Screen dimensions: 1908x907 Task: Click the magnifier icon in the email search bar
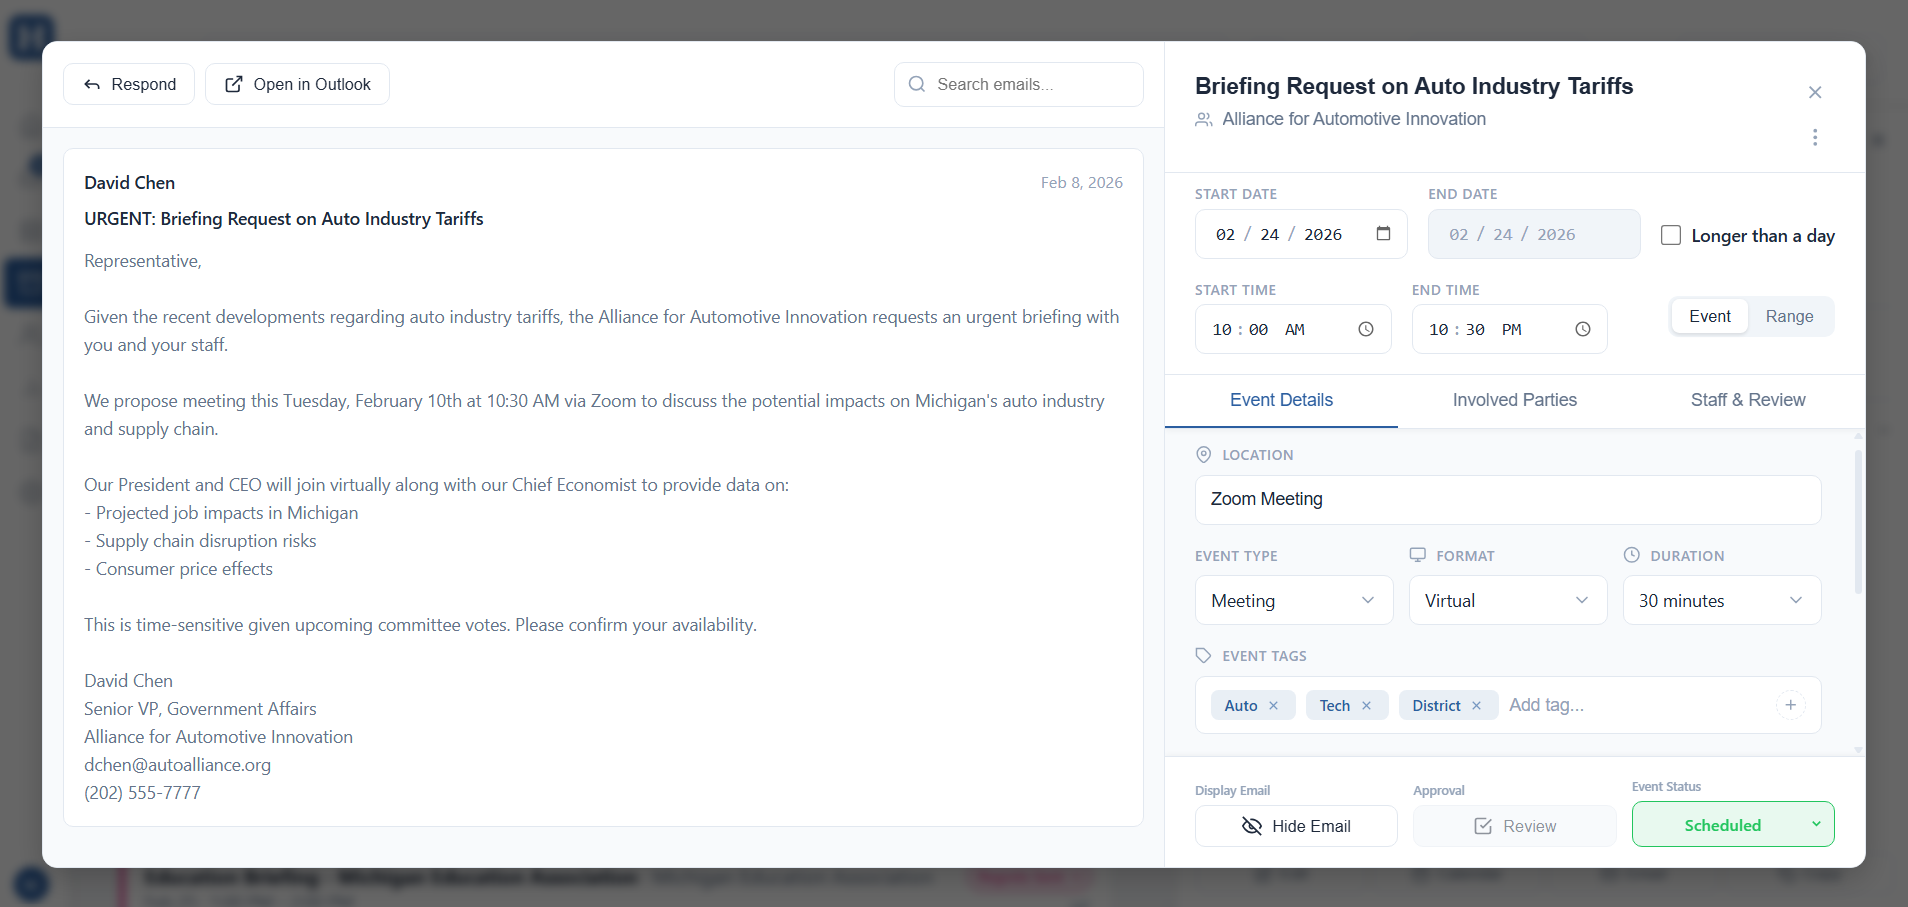pyautogui.click(x=917, y=84)
